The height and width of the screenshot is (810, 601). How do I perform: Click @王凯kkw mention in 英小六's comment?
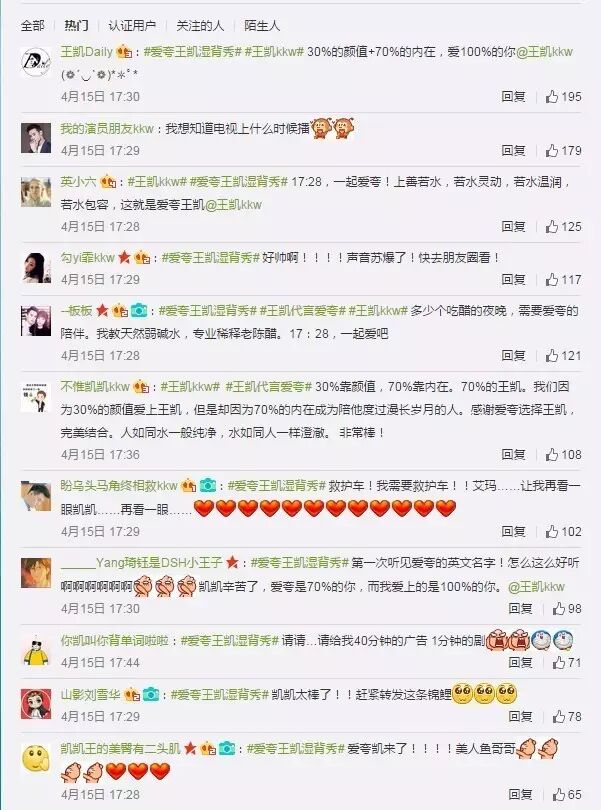click(234, 205)
